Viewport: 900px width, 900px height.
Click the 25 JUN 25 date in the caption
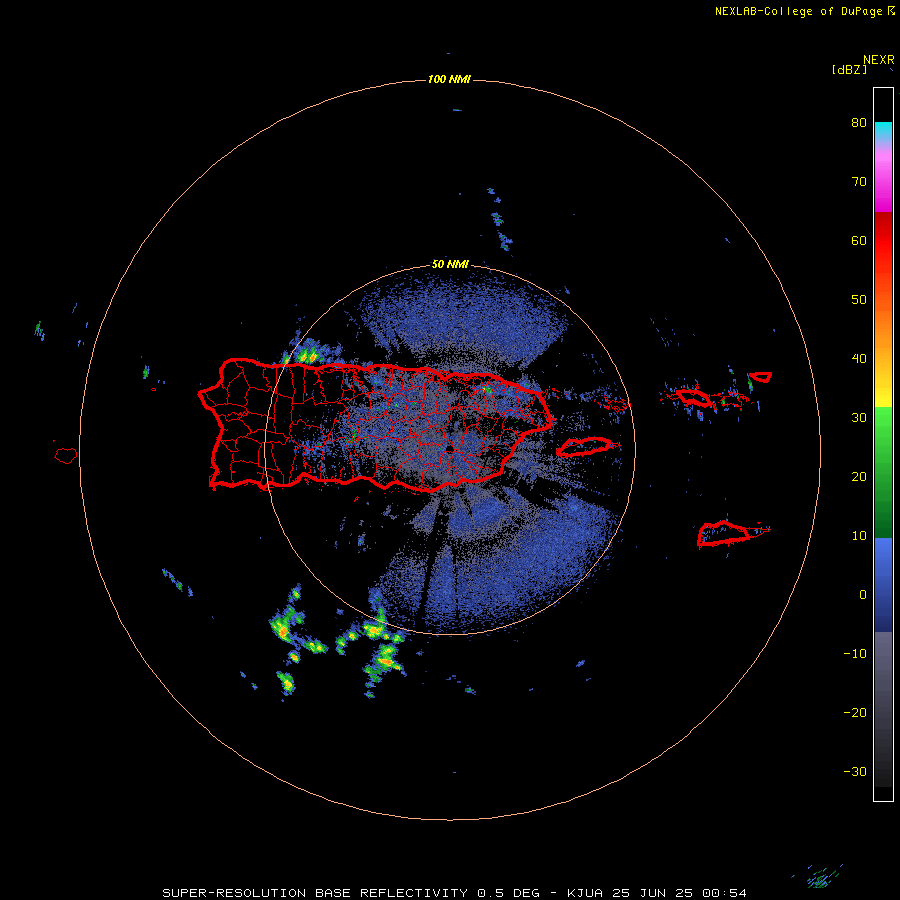652,893
